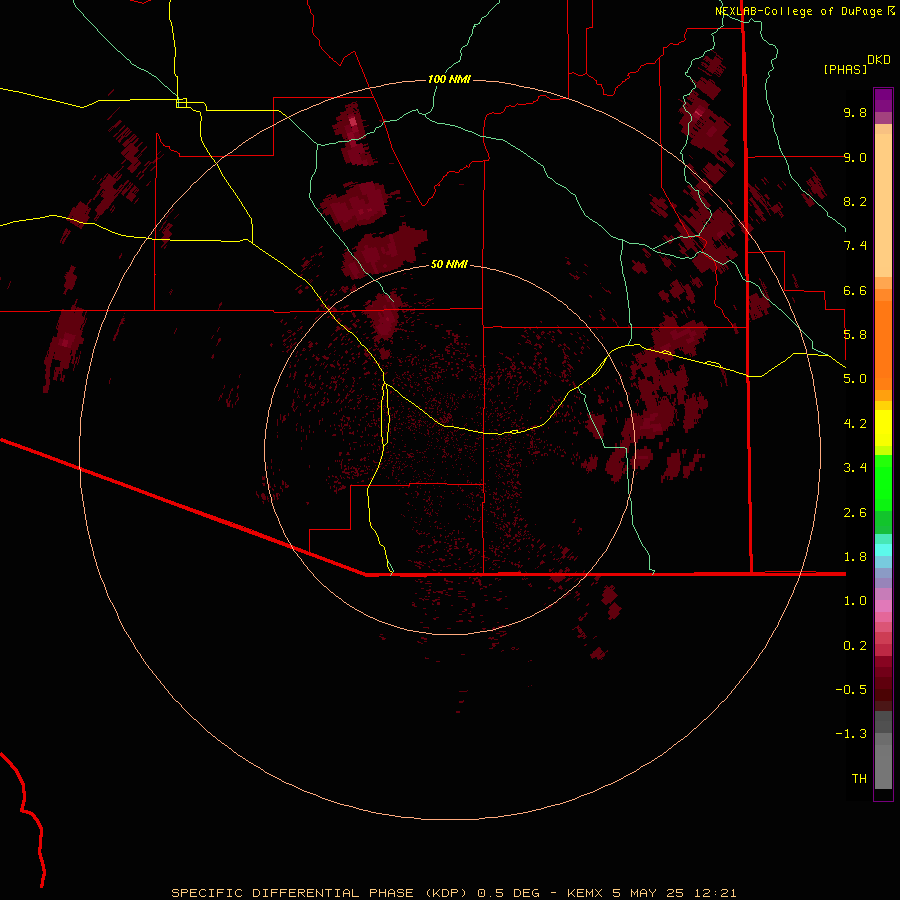Click the -0.5 scale value
This screenshot has width=900, height=900.
tap(851, 690)
